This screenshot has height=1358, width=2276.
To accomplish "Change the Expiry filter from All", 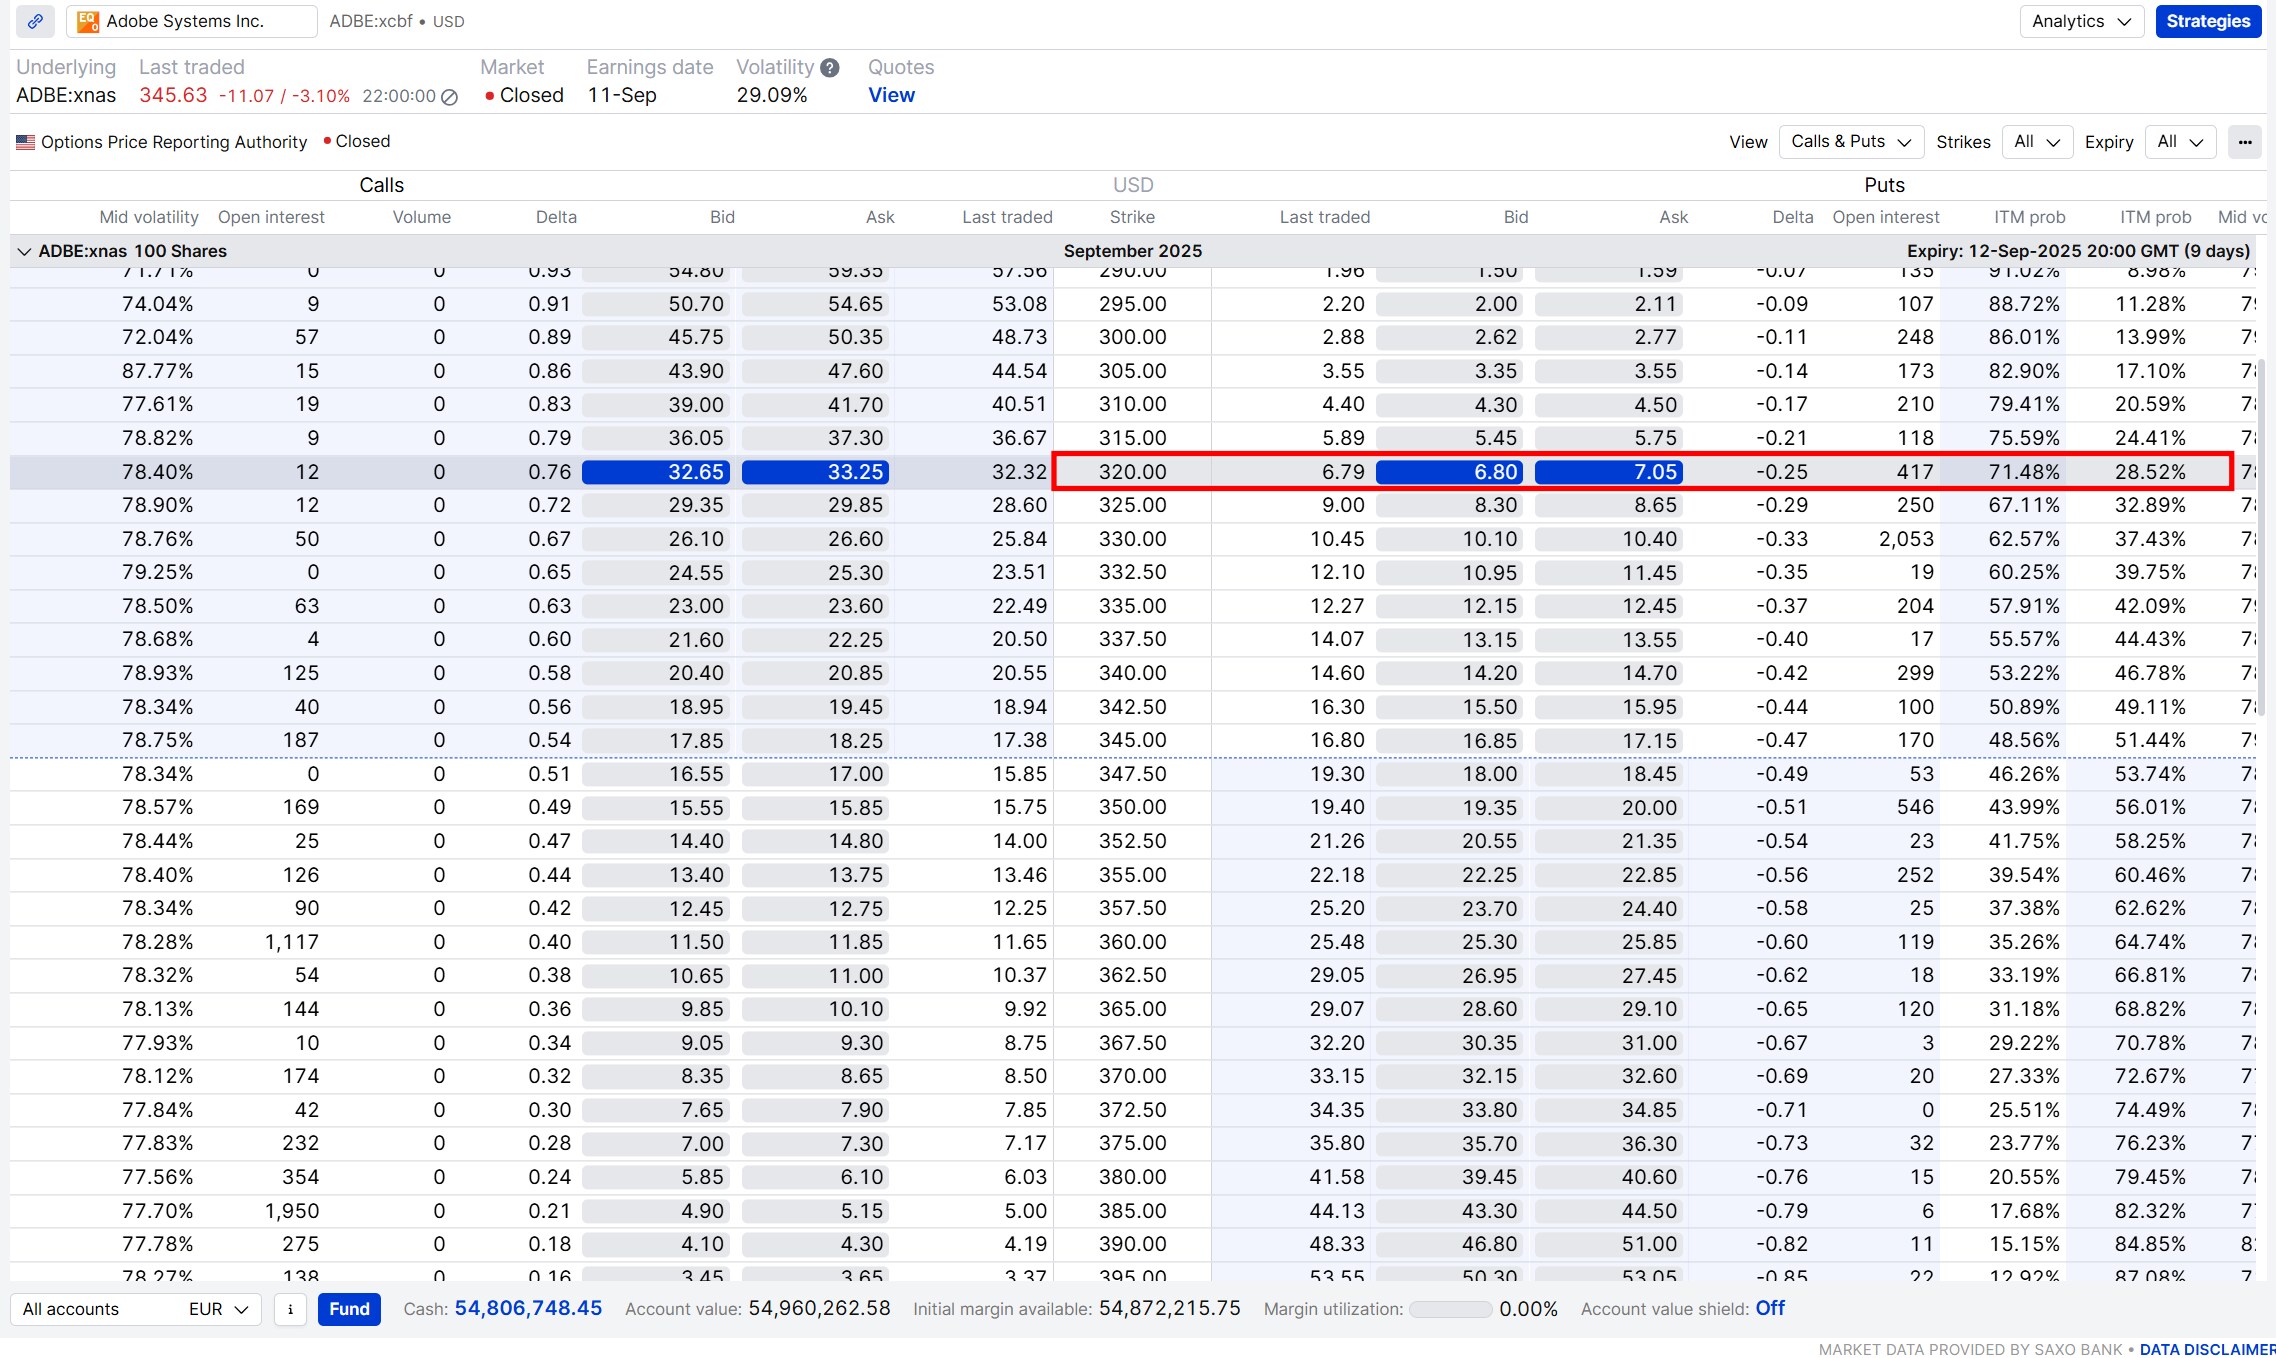I will click(x=2180, y=141).
